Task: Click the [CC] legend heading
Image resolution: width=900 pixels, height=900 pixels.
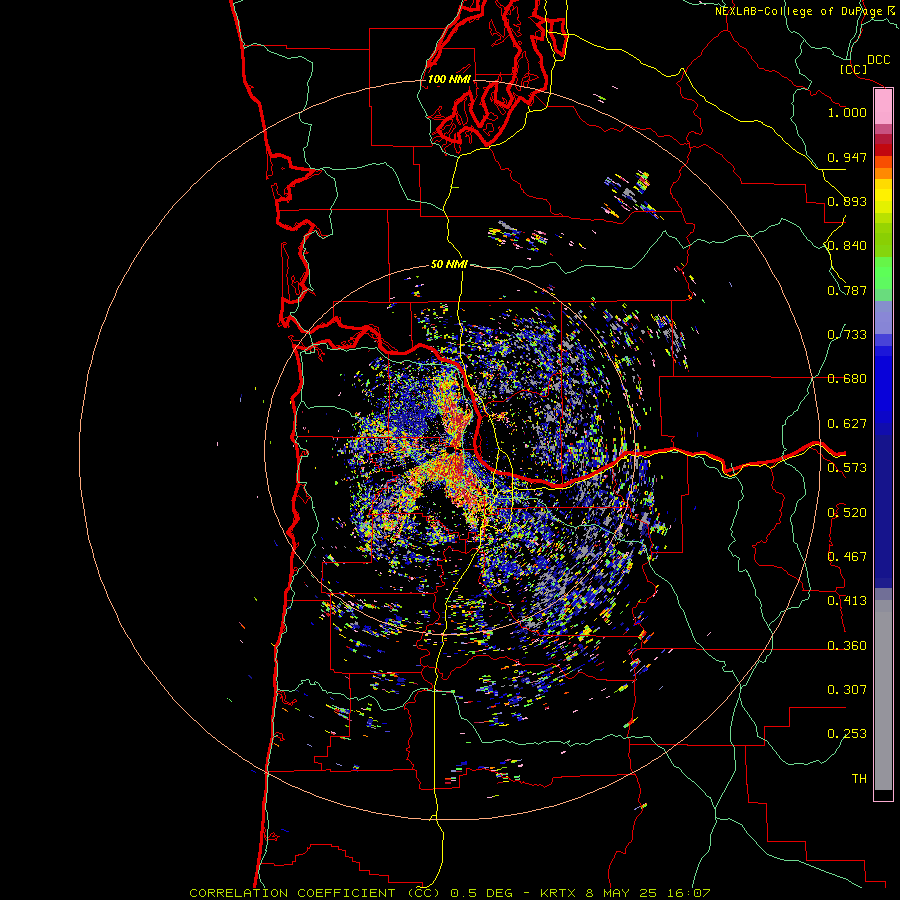Action: pyautogui.click(x=853, y=69)
